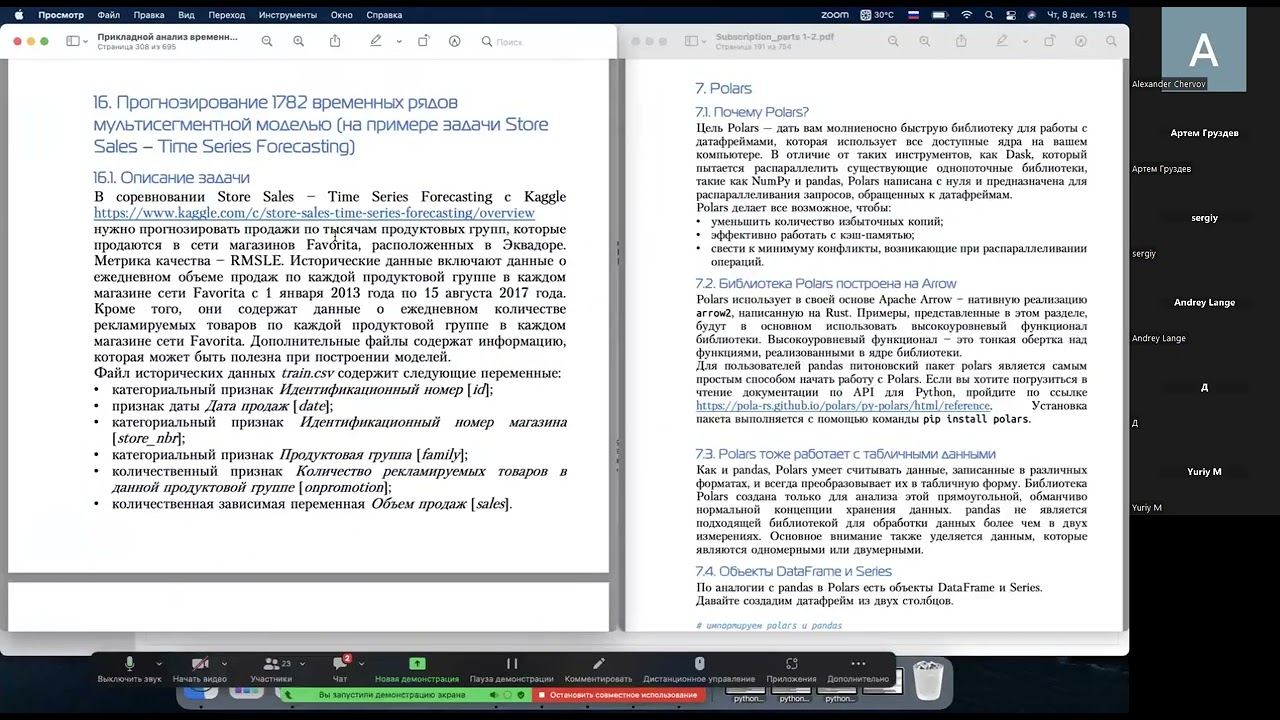
Task: Click the heading 7.1. Почему Polars?
Action: [x=752, y=112]
